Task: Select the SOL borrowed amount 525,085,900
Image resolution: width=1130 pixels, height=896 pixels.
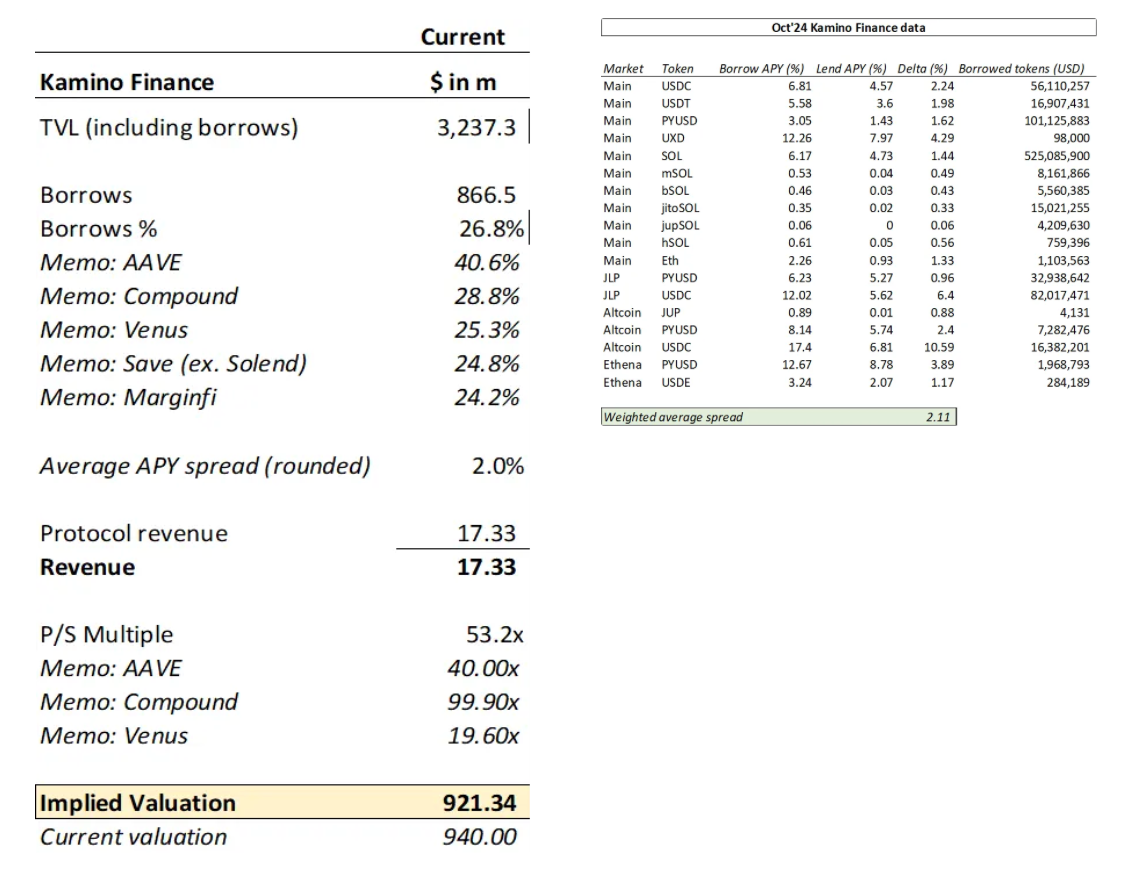Action: [x=1056, y=156]
